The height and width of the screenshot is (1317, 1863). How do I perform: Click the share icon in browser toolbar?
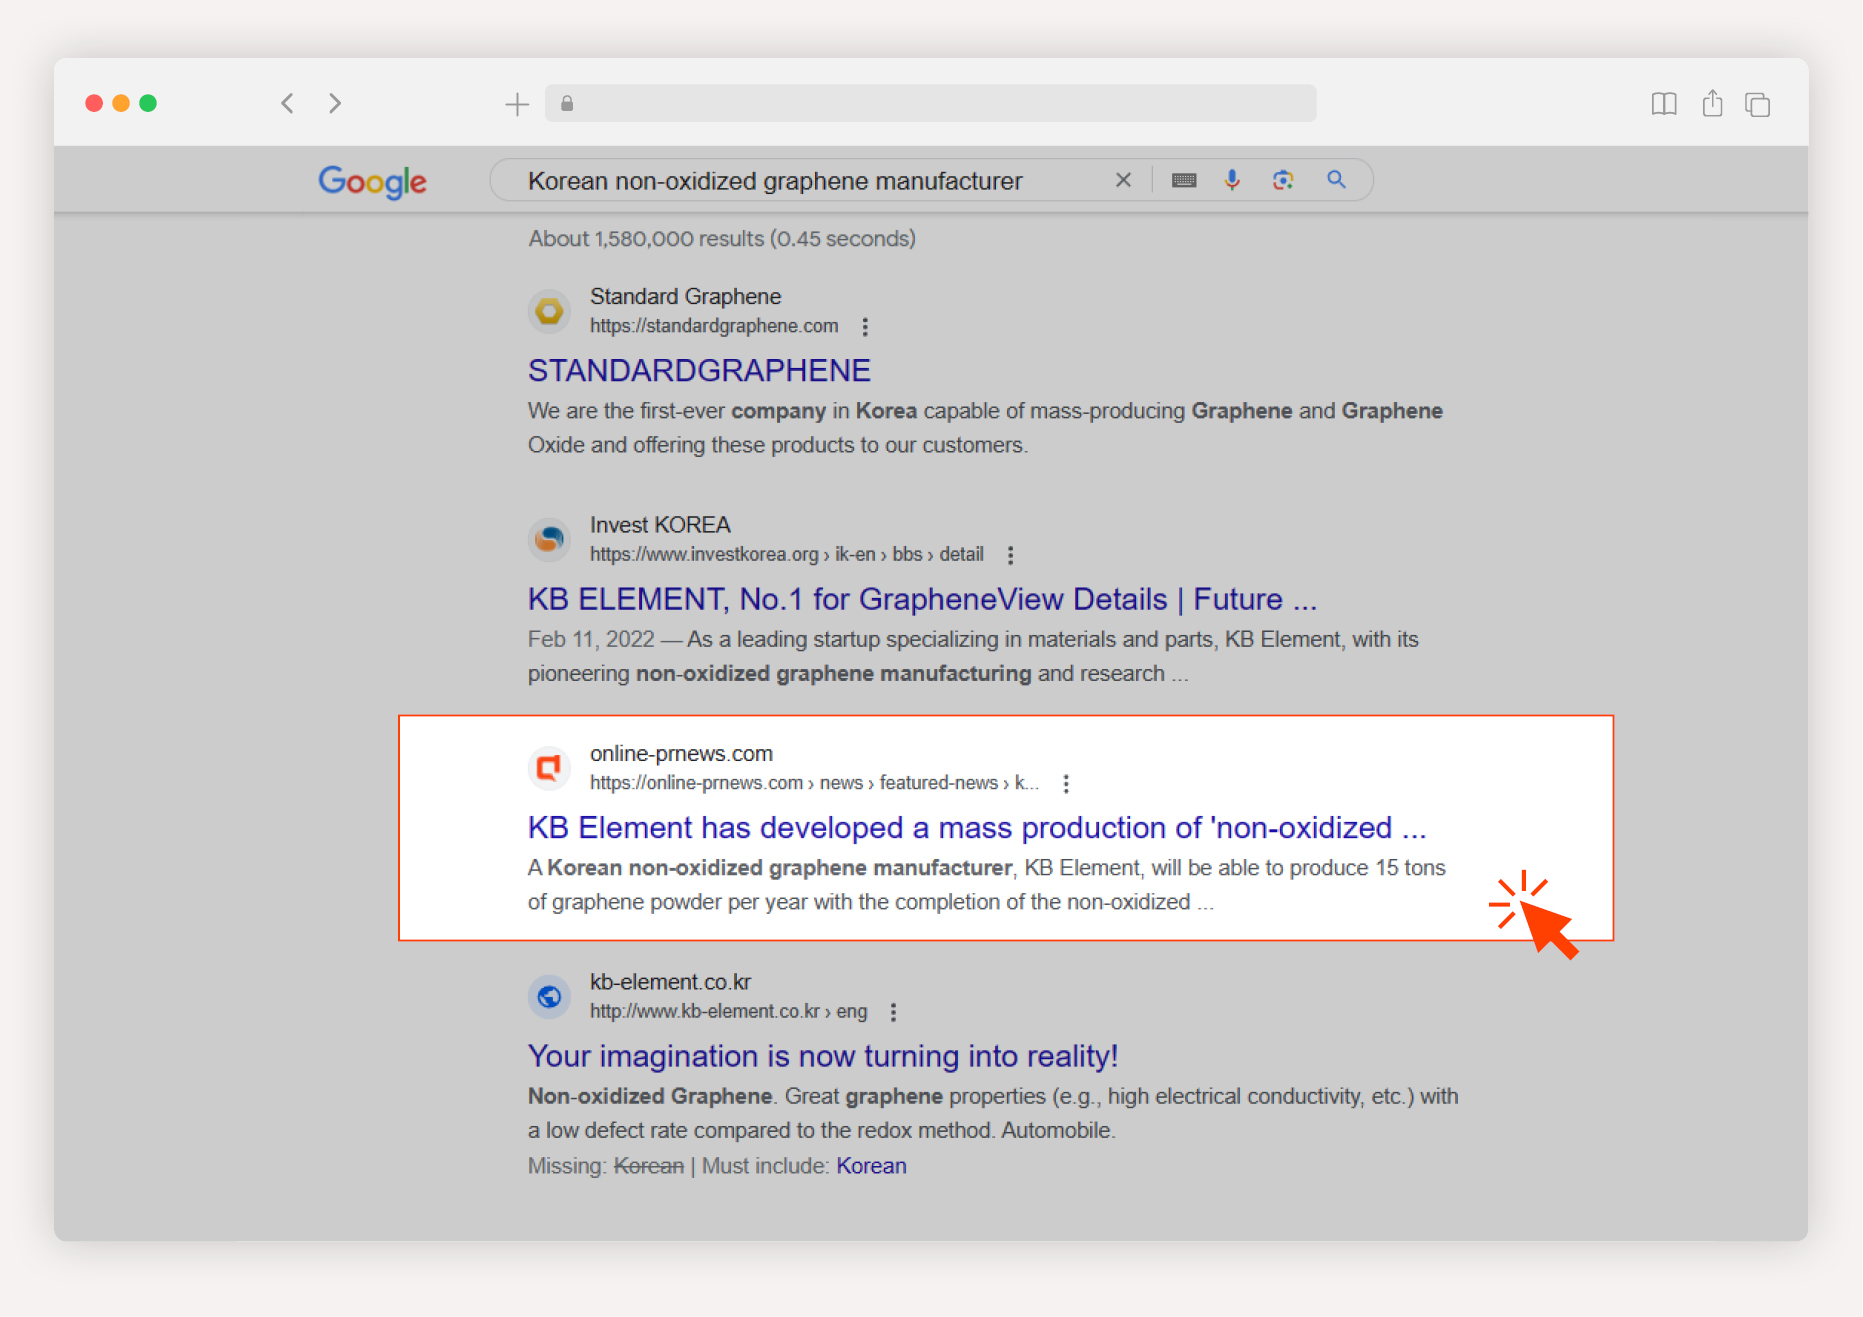[x=1712, y=103]
